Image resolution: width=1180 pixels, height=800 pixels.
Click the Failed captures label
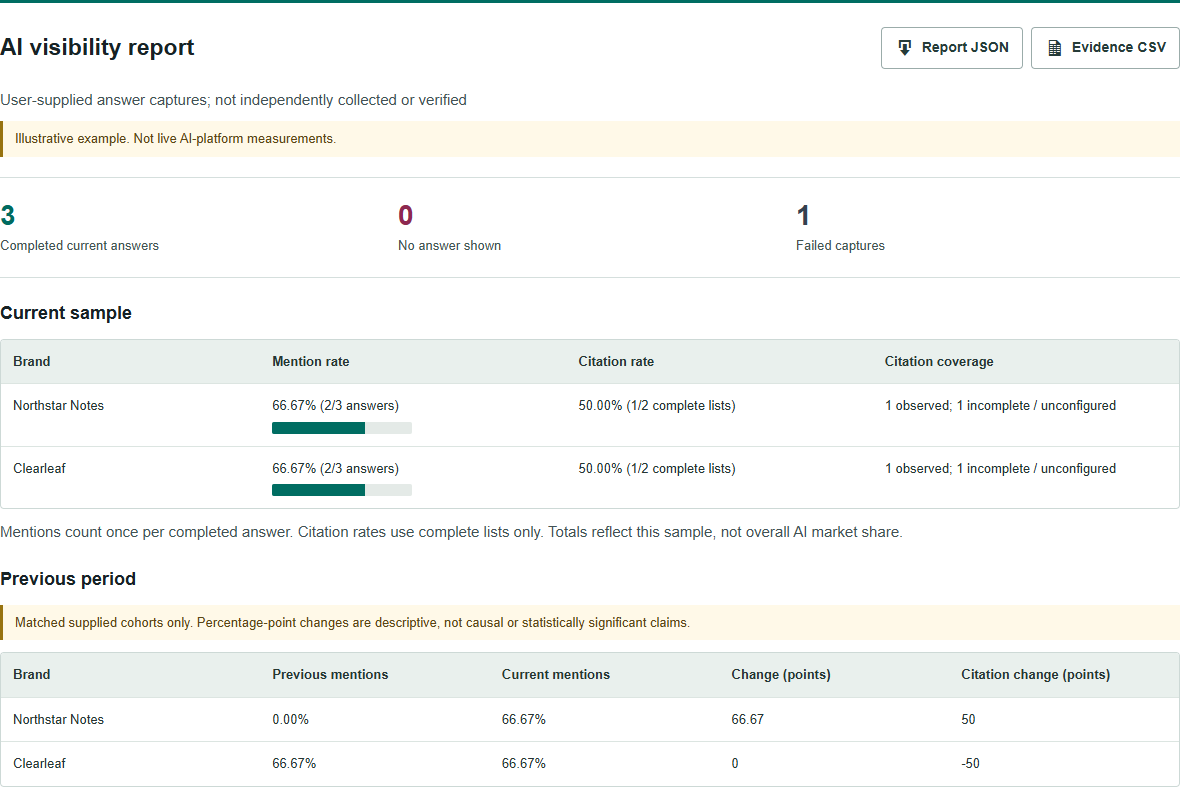click(840, 245)
